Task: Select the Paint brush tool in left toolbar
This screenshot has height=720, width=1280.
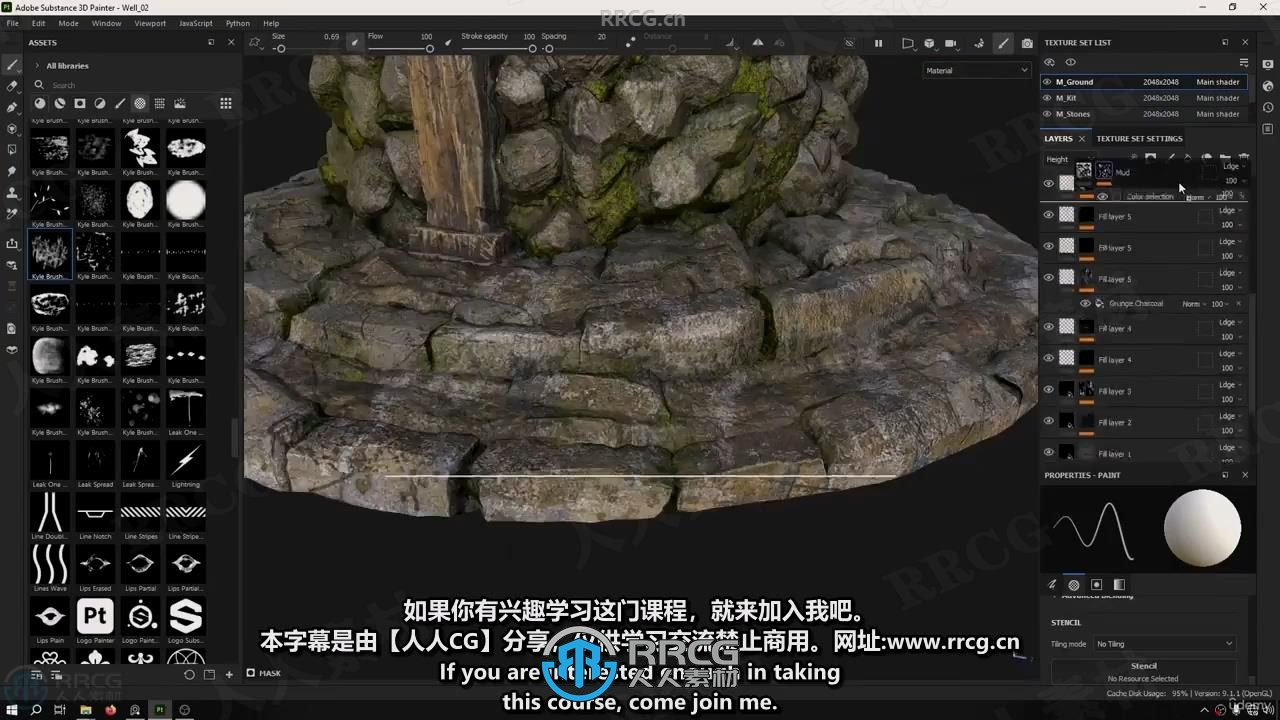Action: [12, 65]
